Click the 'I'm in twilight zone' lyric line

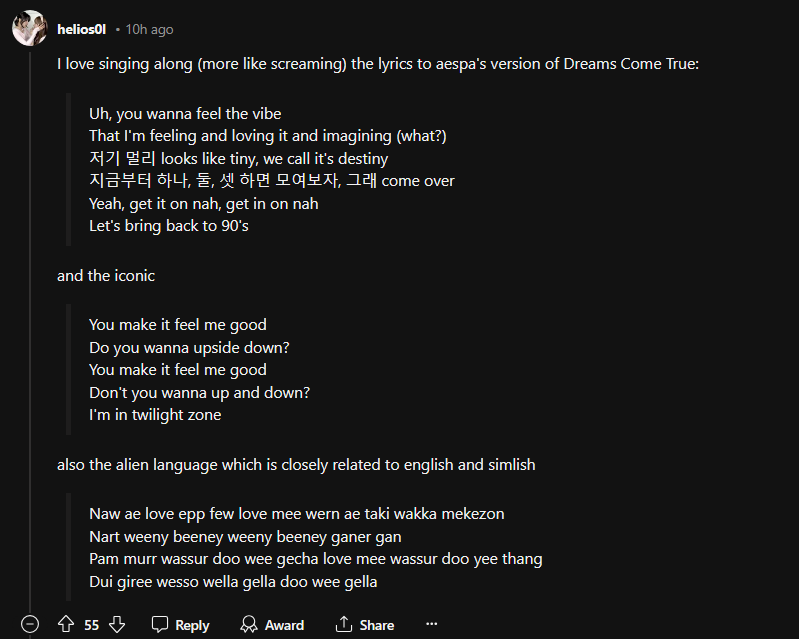[155, 414]
